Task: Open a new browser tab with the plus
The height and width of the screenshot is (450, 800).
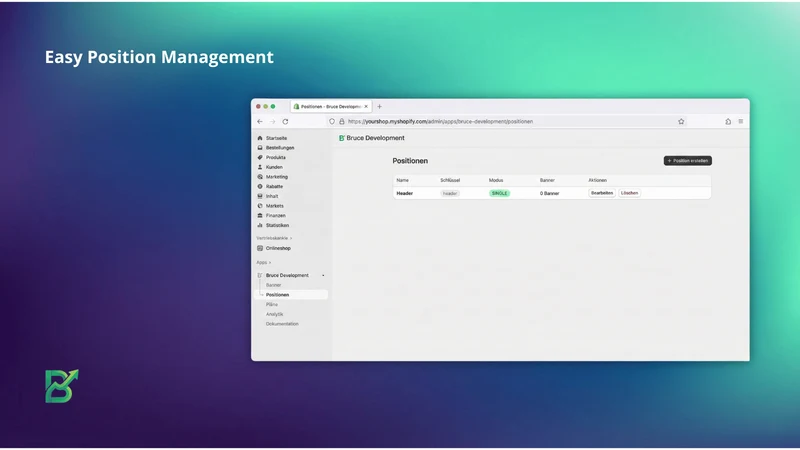Action: pos(379,107)
